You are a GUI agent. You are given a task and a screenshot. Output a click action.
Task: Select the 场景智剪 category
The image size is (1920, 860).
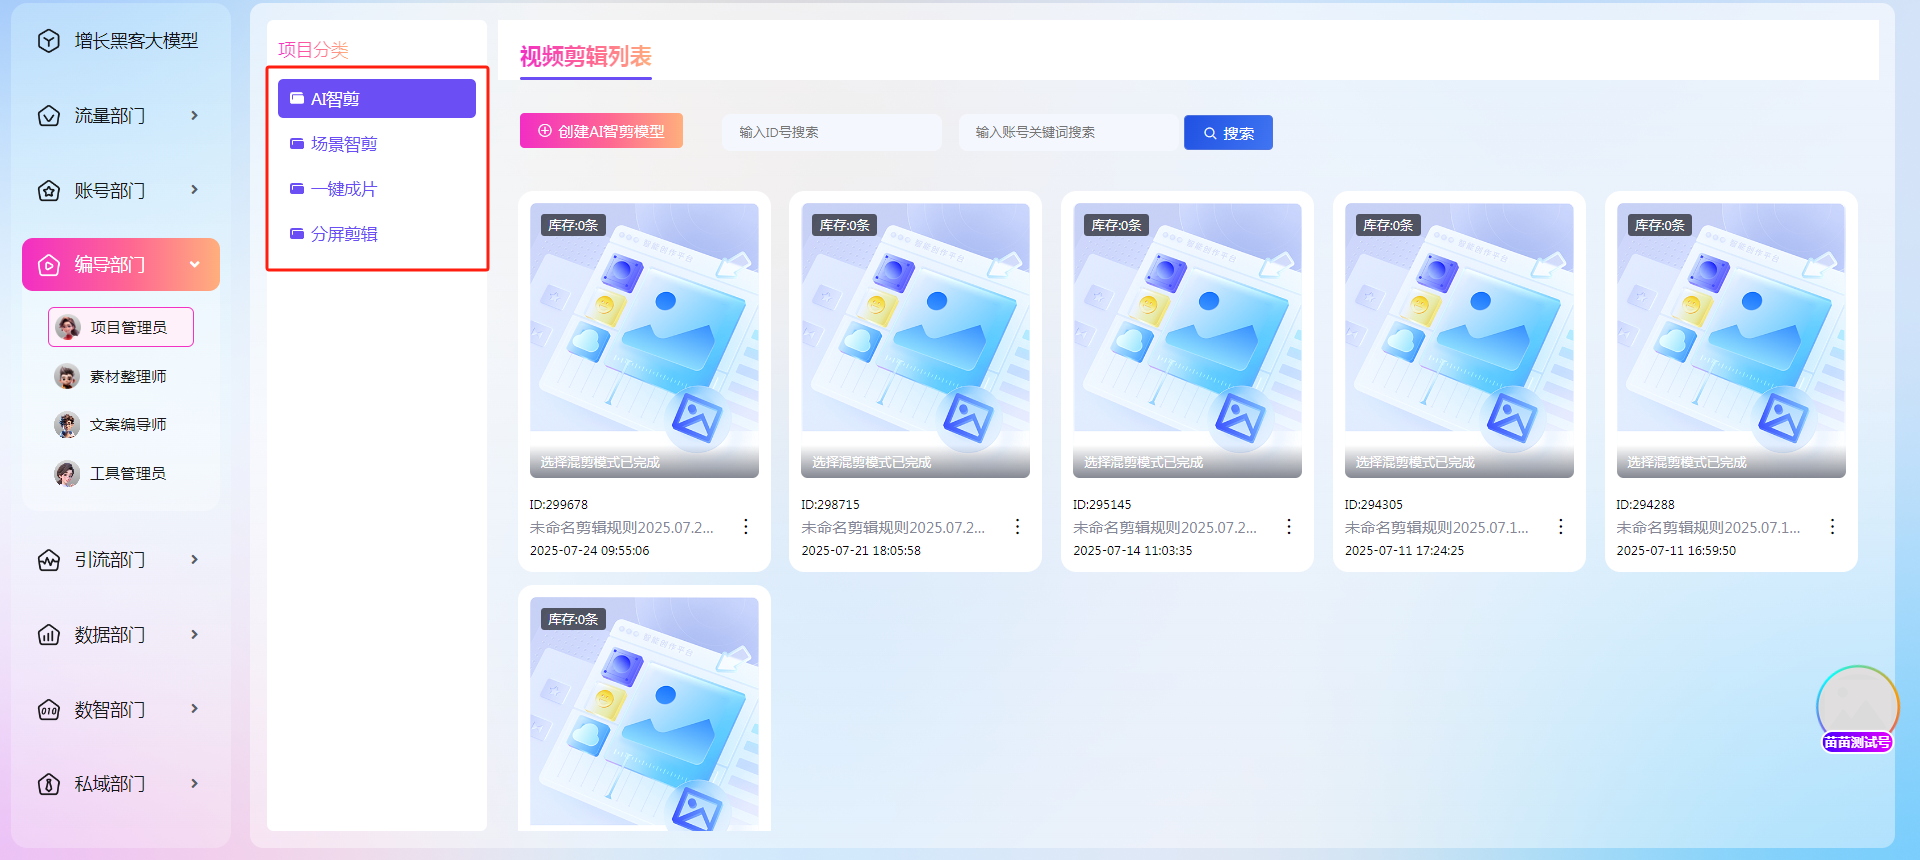377,144
